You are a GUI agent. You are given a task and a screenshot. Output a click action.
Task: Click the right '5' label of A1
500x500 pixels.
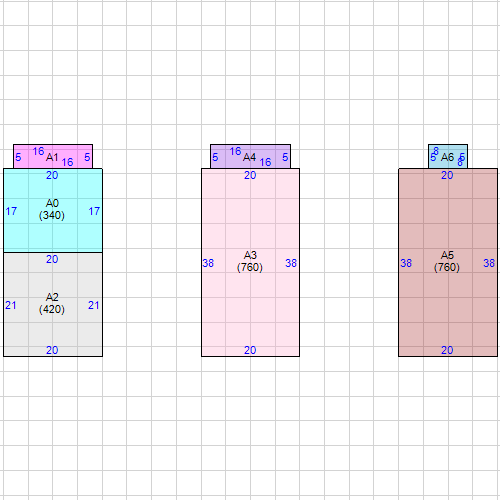pos(87,157)
